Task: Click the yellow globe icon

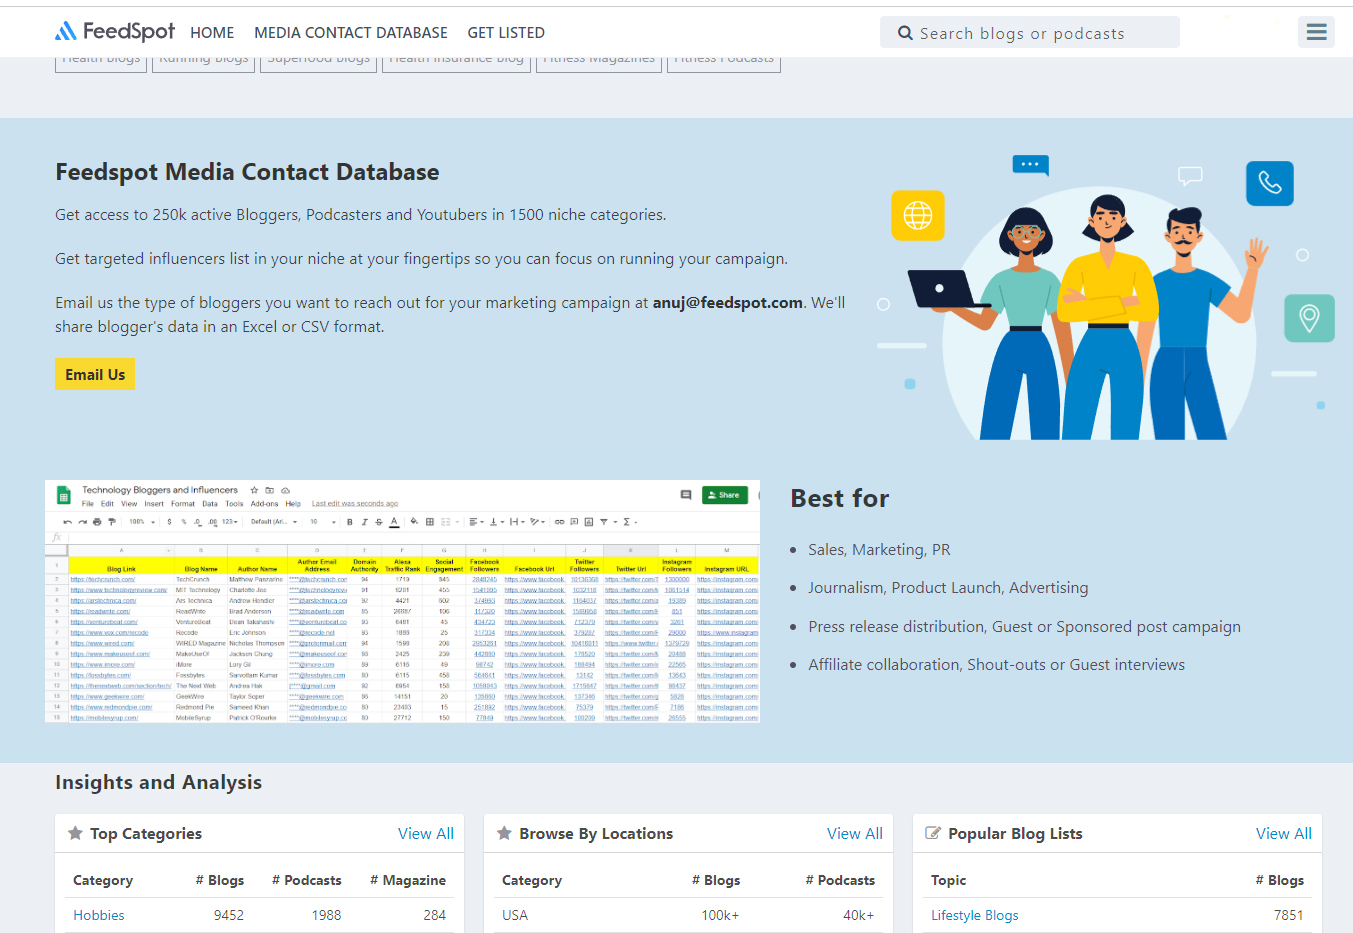Action: 917,215
